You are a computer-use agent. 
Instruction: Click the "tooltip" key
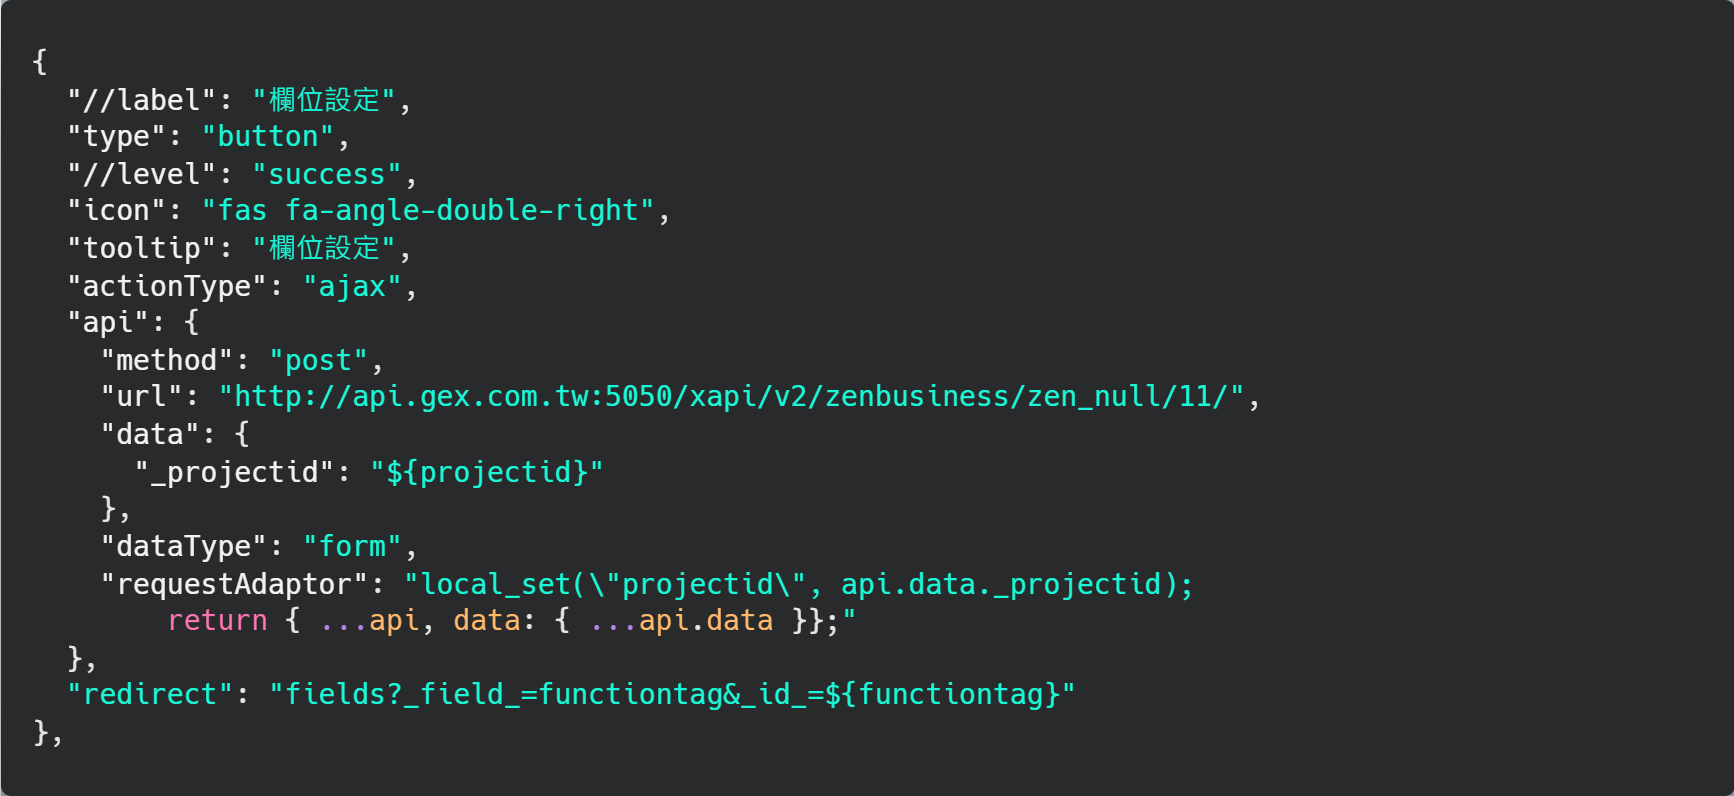[141, 248]
